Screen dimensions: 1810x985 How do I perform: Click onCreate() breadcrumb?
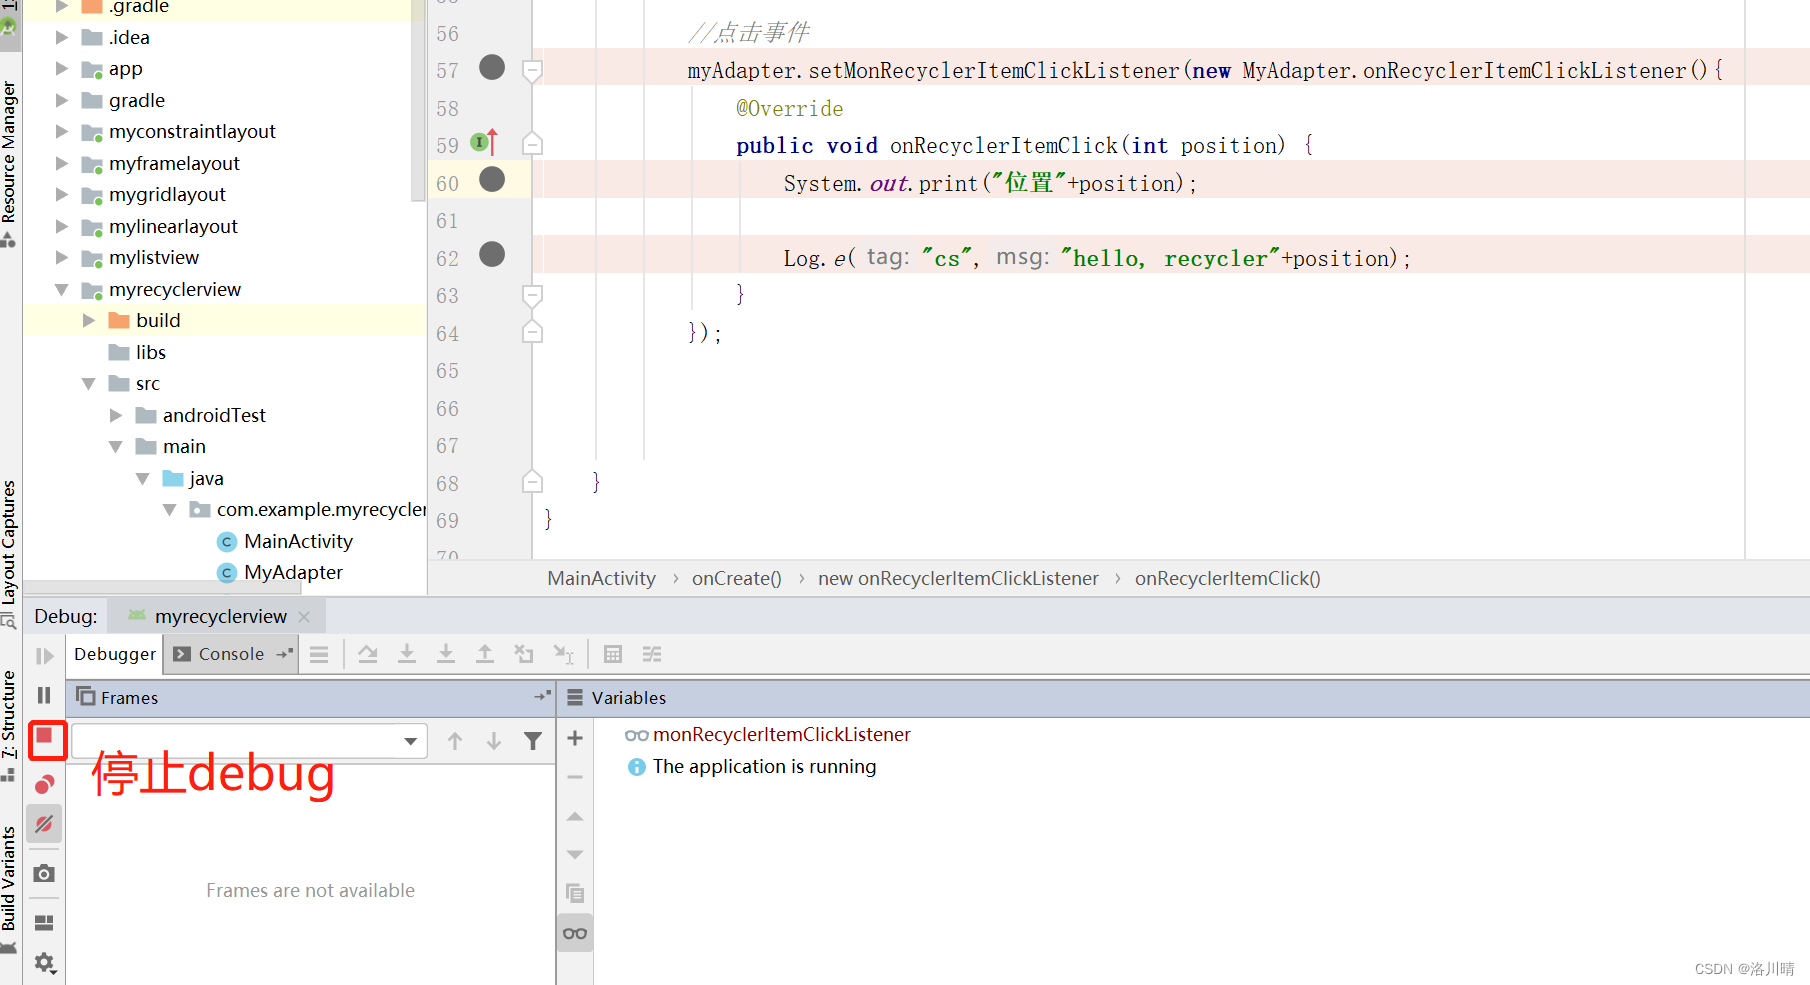(x=736, y=578)
